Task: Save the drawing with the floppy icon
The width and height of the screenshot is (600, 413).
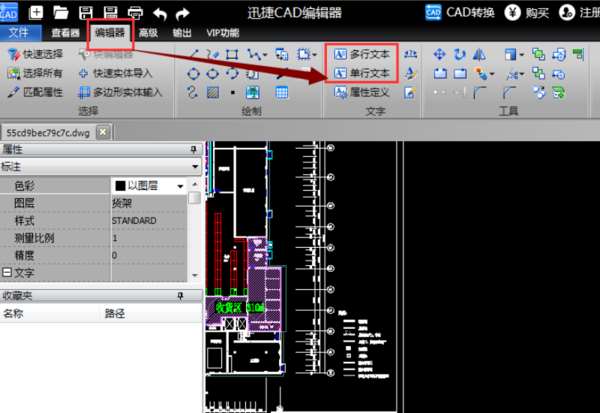Action: click(x=86, y=13)
